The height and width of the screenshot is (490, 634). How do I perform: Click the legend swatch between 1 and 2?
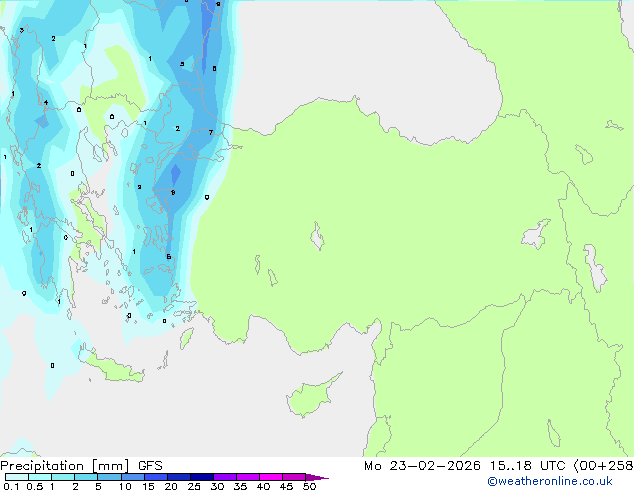click(x=63, y=477)
